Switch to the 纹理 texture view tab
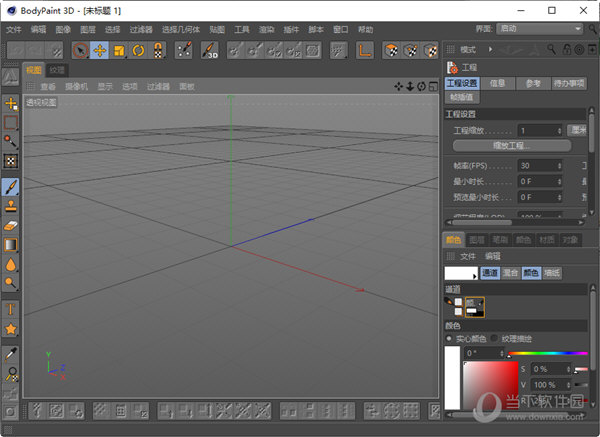600x437 pixels. [x=57, y=70]
